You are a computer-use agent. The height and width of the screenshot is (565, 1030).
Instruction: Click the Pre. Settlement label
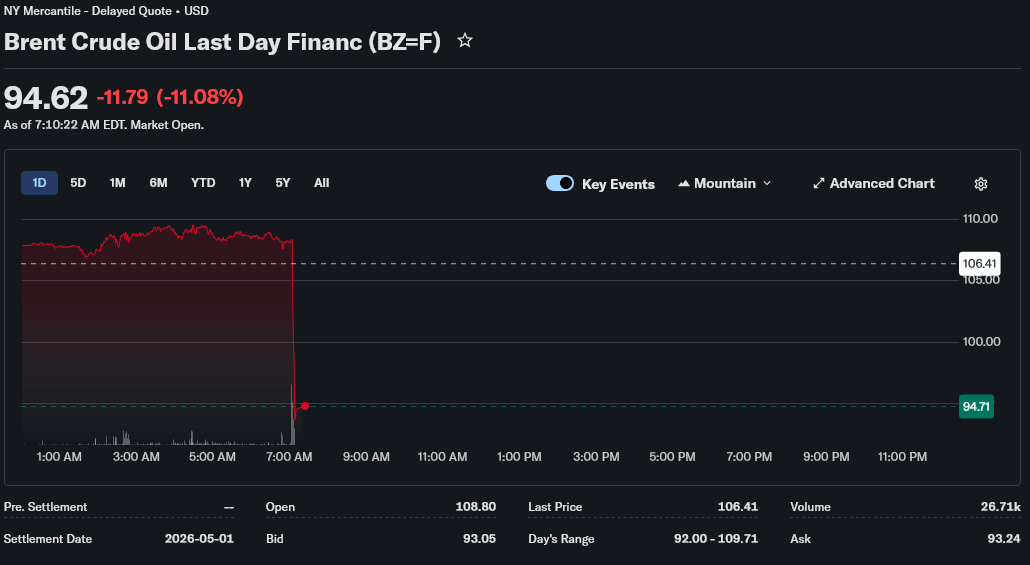coord(45,507)
